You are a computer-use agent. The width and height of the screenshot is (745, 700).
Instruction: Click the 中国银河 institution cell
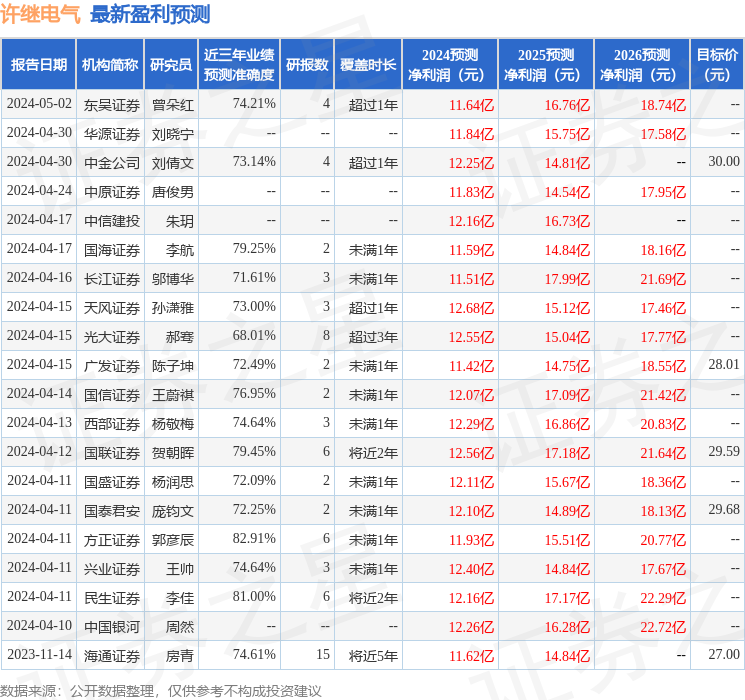[x=112, y=627]
